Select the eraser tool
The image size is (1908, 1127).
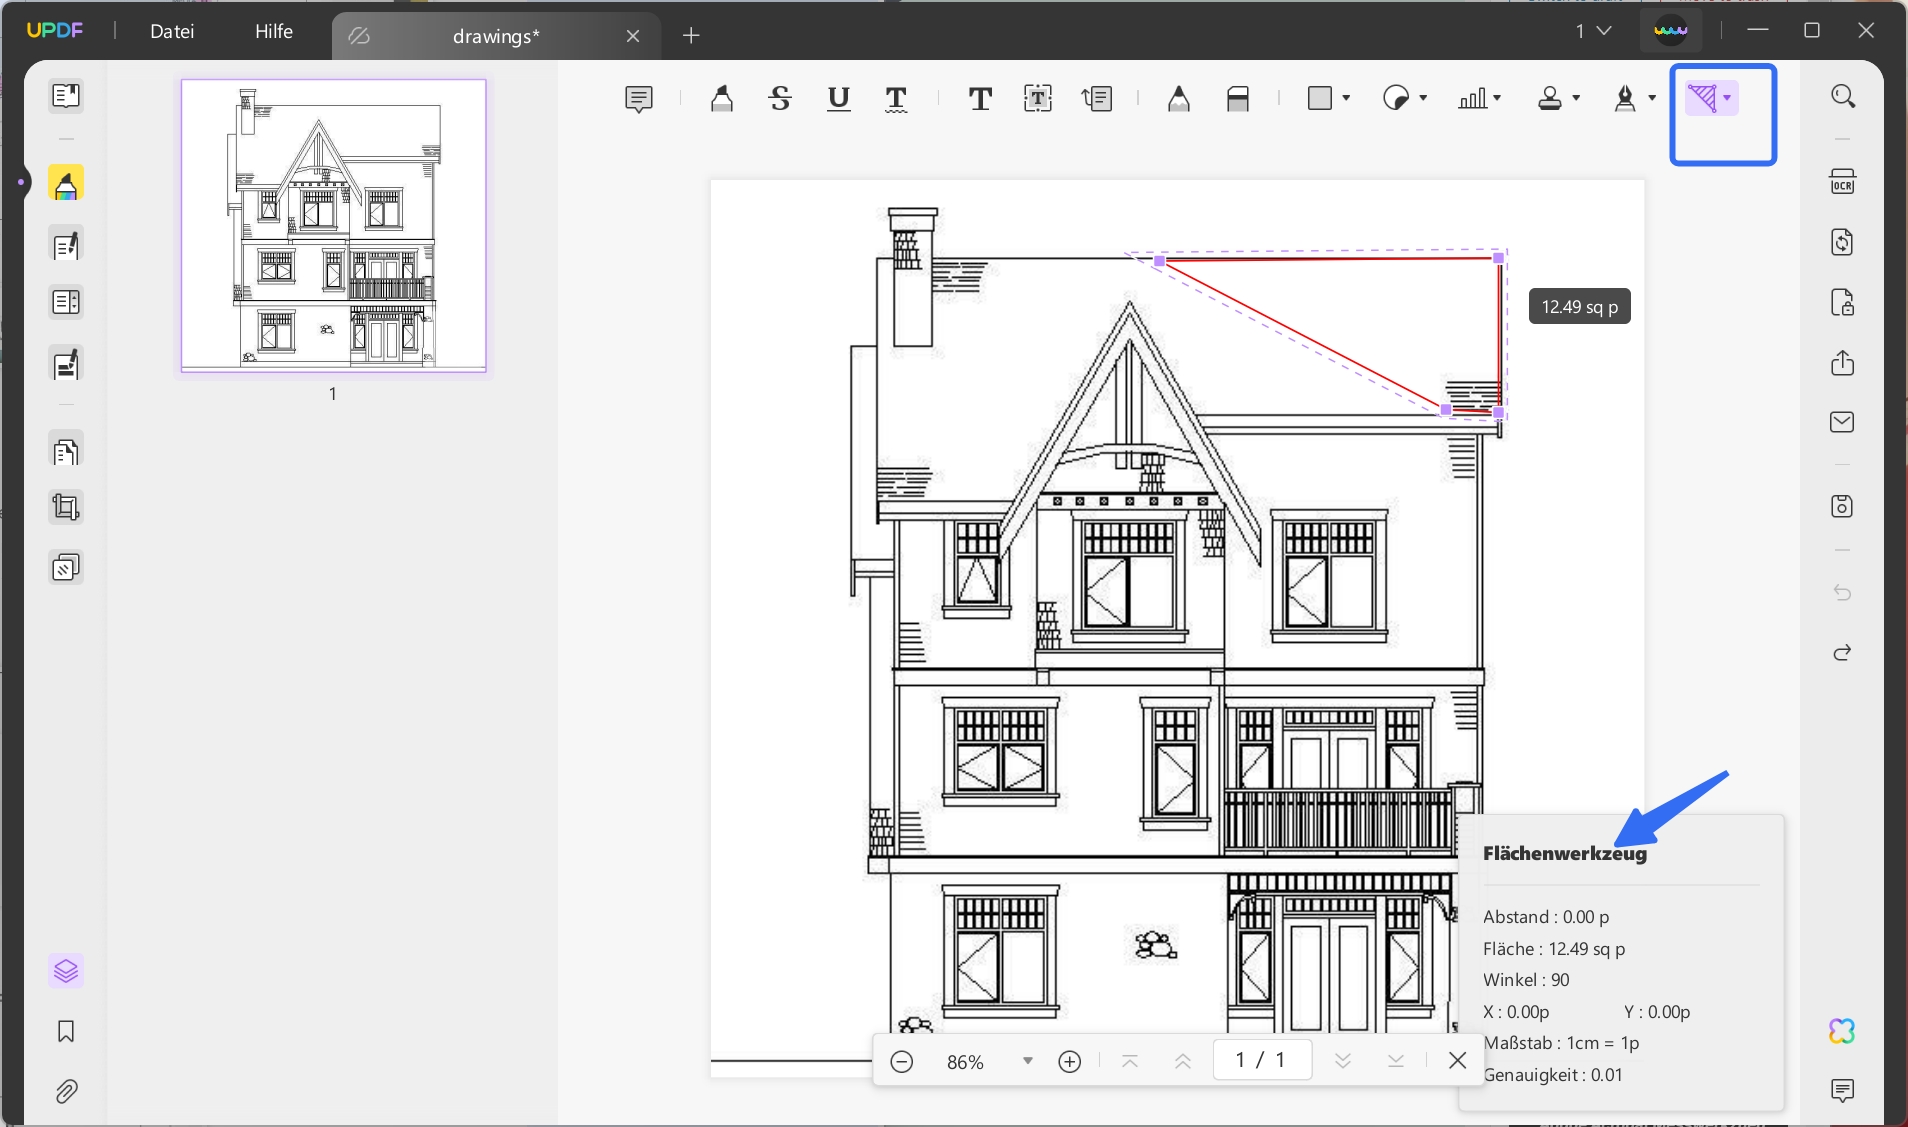coord(1237,99)
